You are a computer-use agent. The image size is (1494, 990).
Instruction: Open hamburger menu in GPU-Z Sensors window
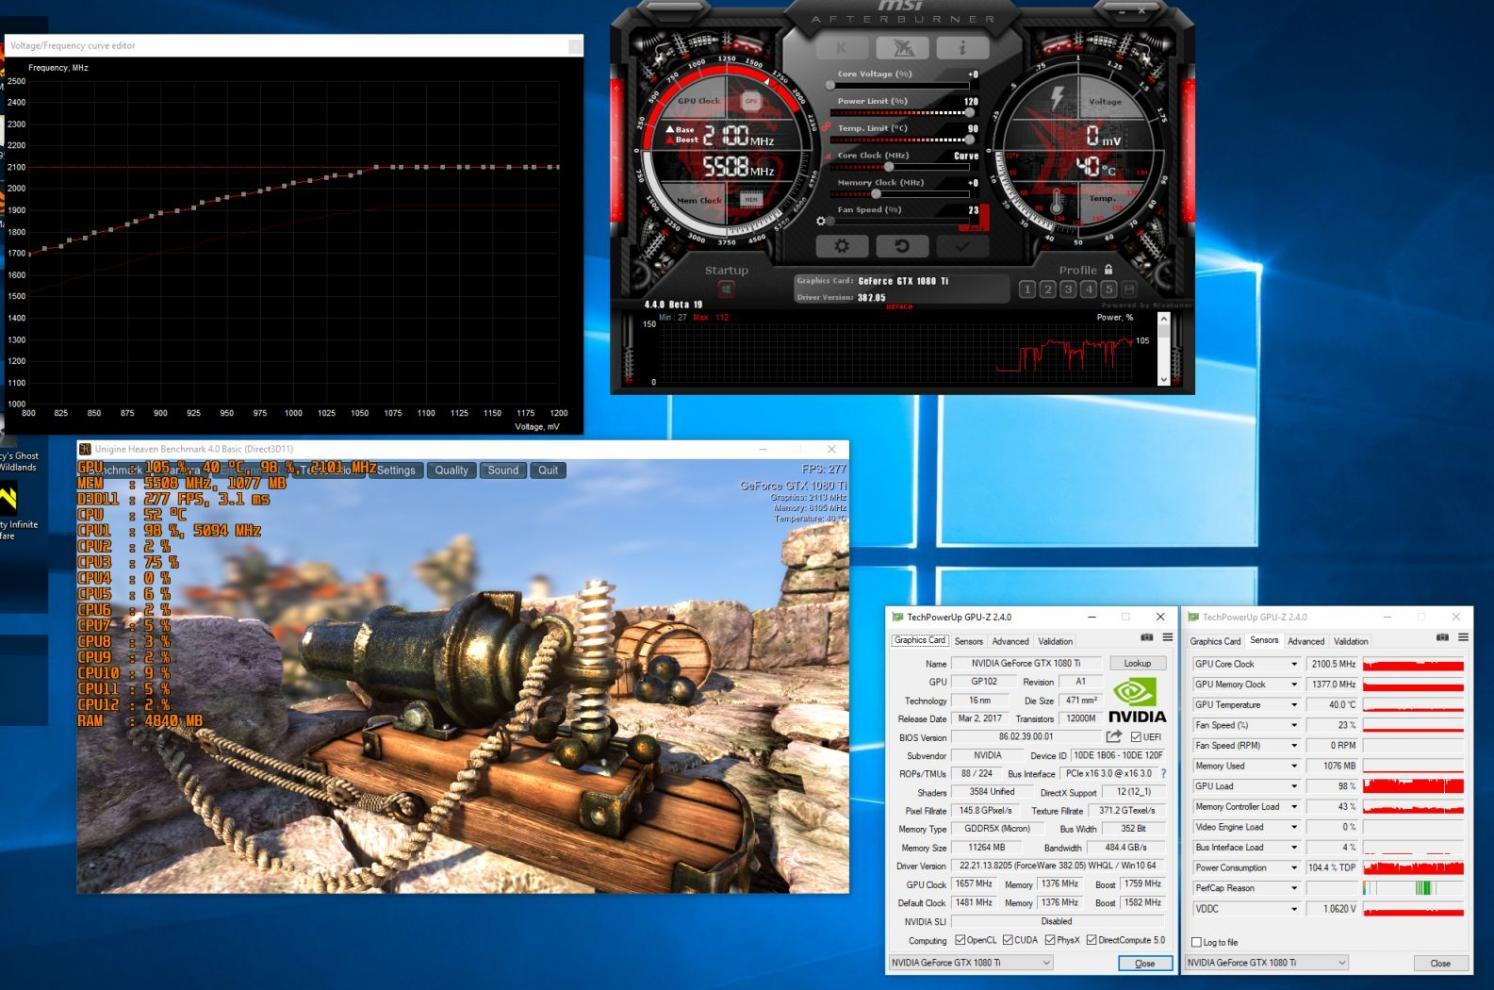coord(1463,637)
